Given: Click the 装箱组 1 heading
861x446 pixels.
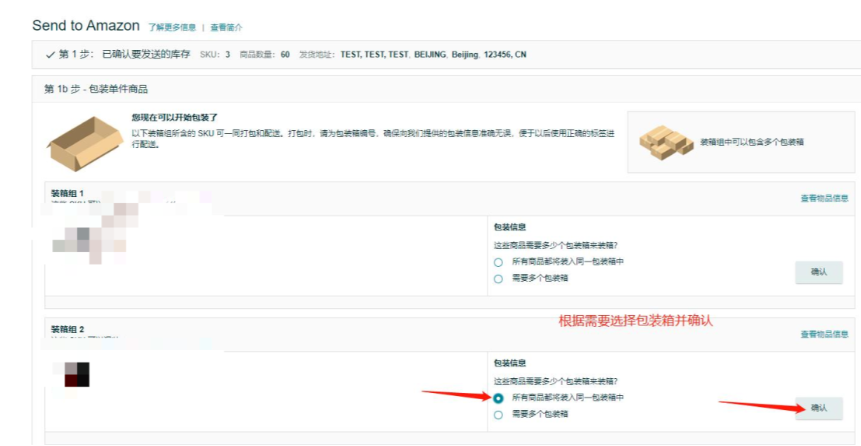Looking at the screenshot, I should 68,194.
